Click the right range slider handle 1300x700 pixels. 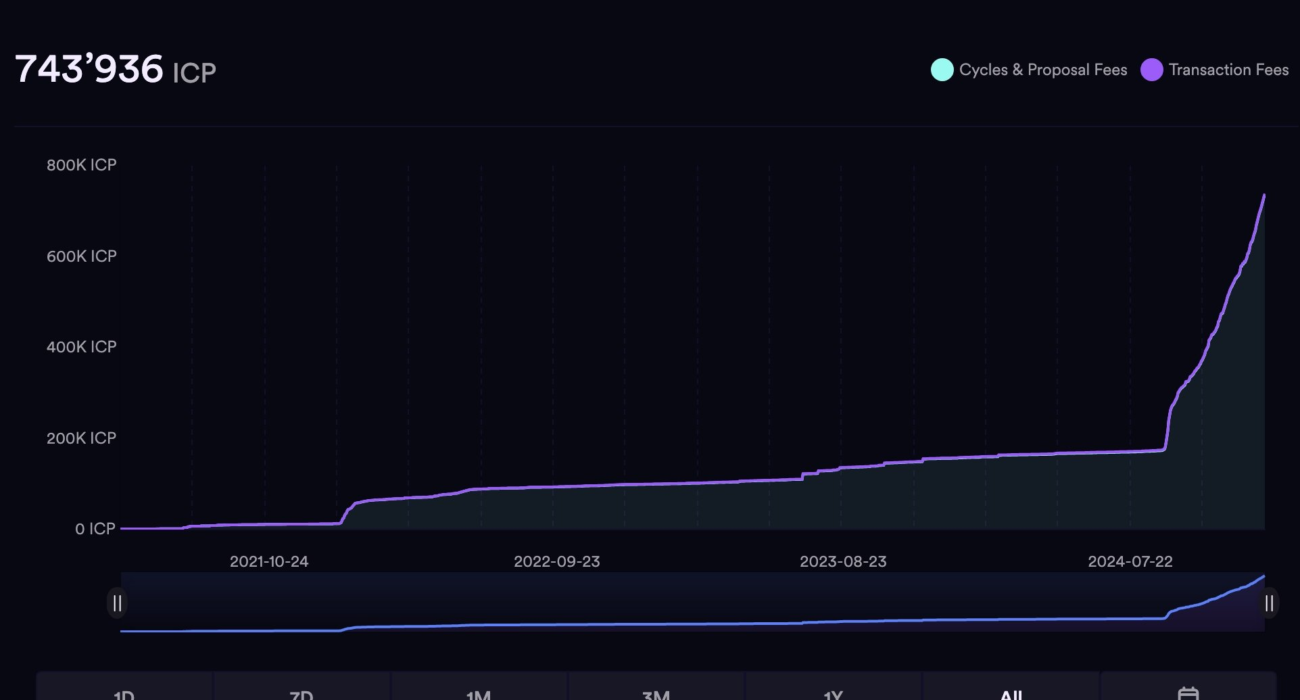pyautogui.click(x=1269, y=603)
